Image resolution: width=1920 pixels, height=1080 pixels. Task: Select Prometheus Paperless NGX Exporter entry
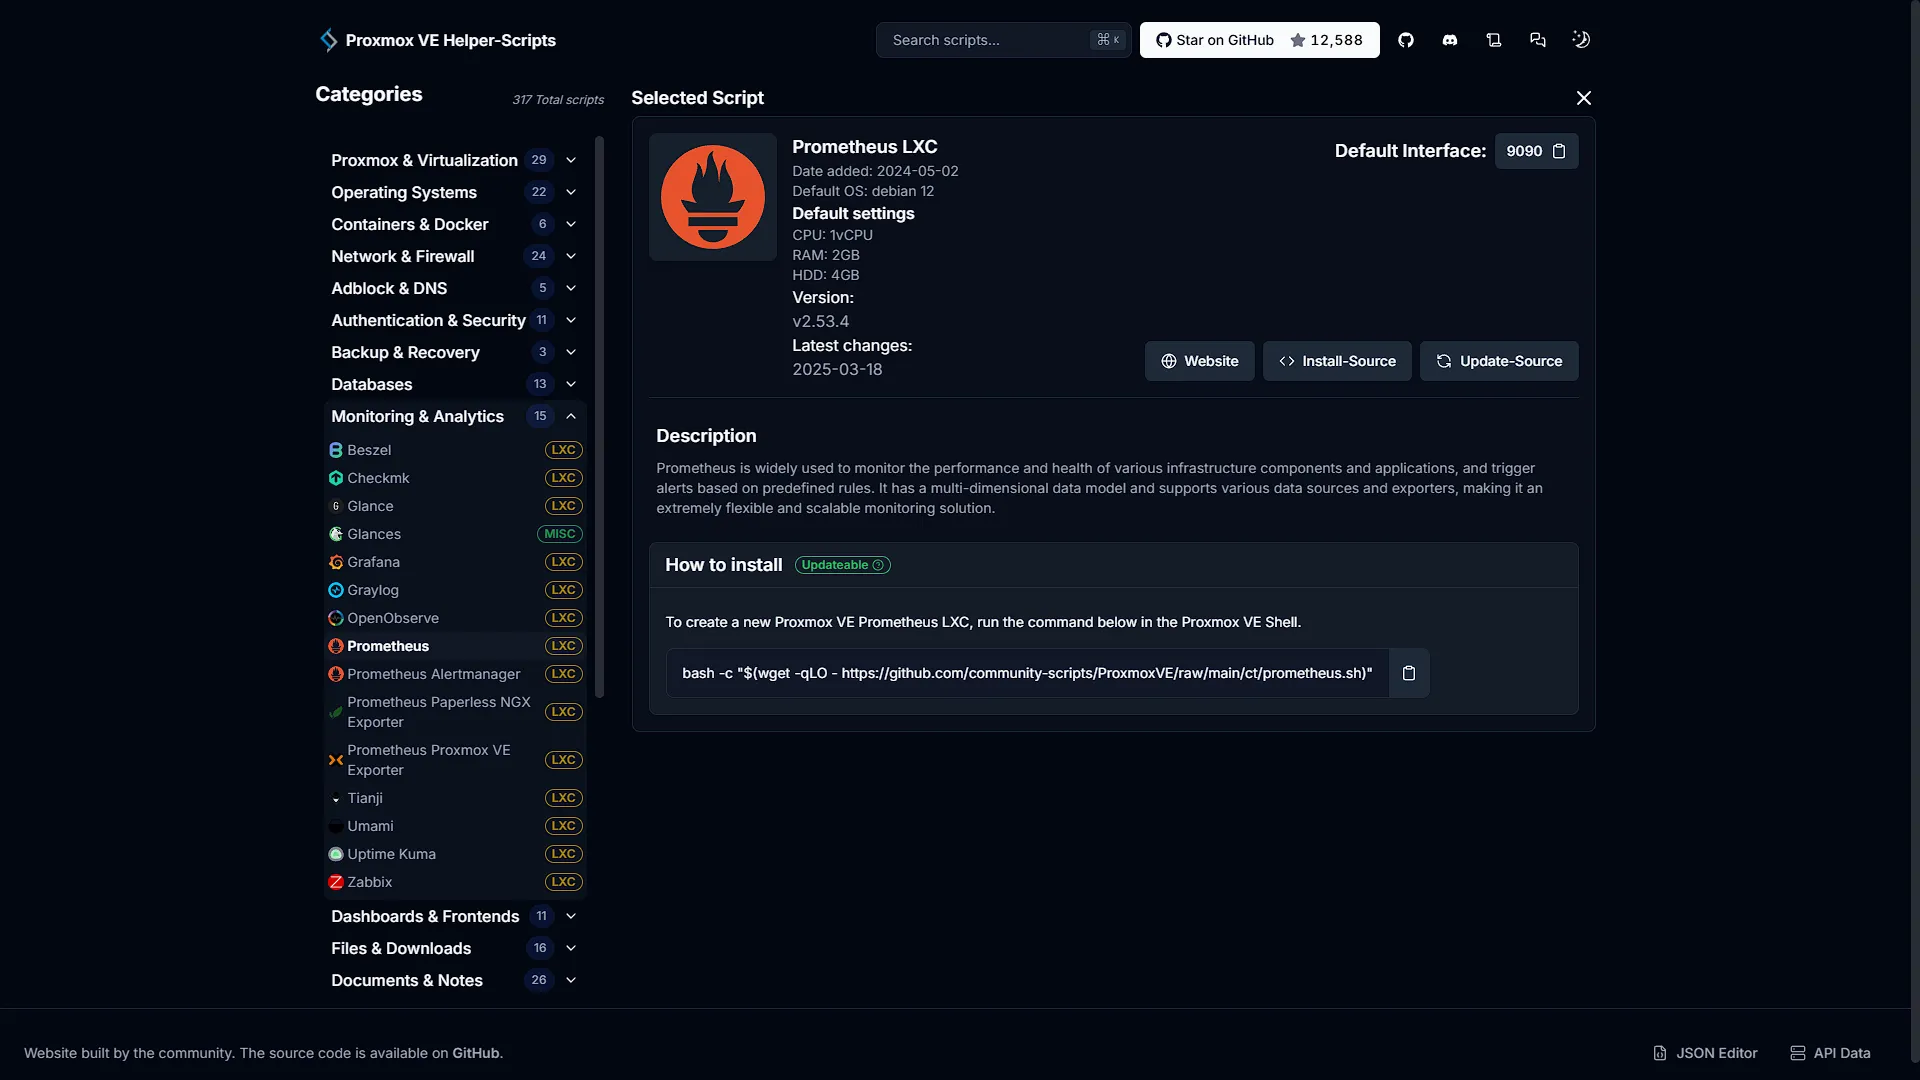(x=455, y=712)
